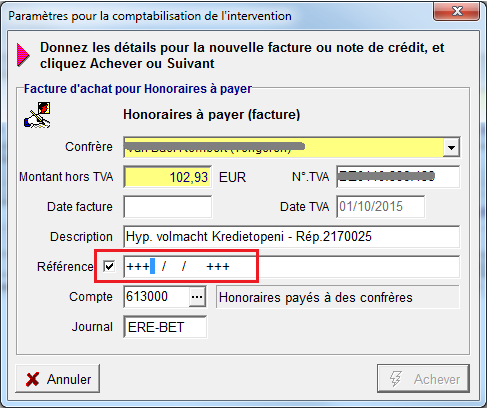The width and height of the screenshot is (488, 409).
Task: Click the red X icon on Annuler
Action: (x=33, y=379)
